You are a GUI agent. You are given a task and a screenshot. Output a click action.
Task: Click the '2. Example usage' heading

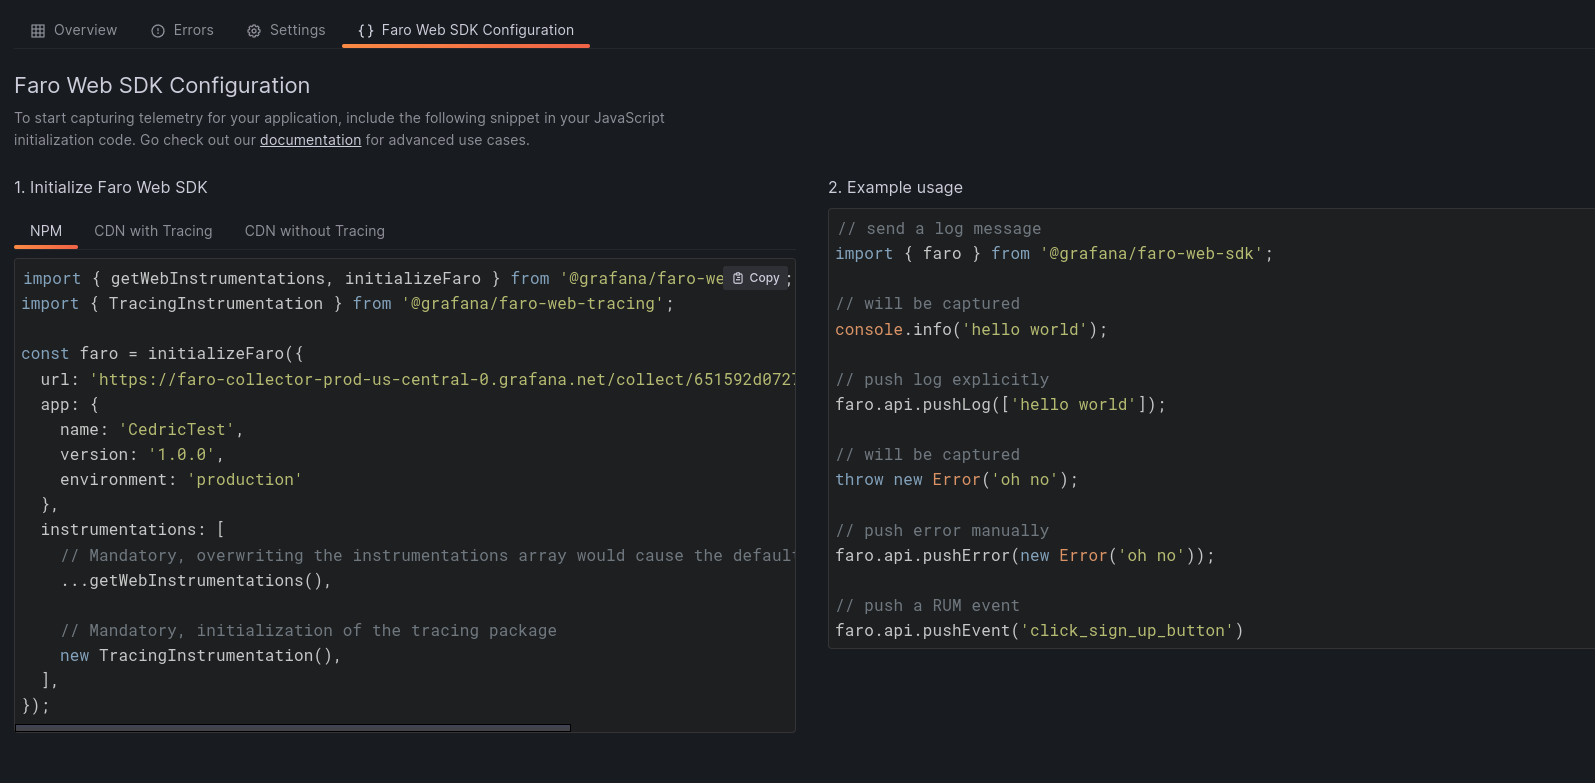896,187
